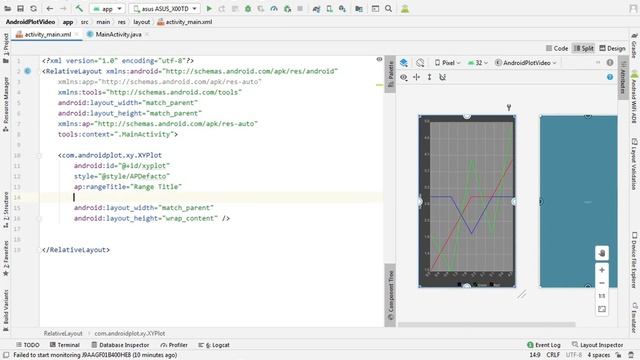
Task: Click the vertical expand alignment icon
Action: tap(429, 77)
